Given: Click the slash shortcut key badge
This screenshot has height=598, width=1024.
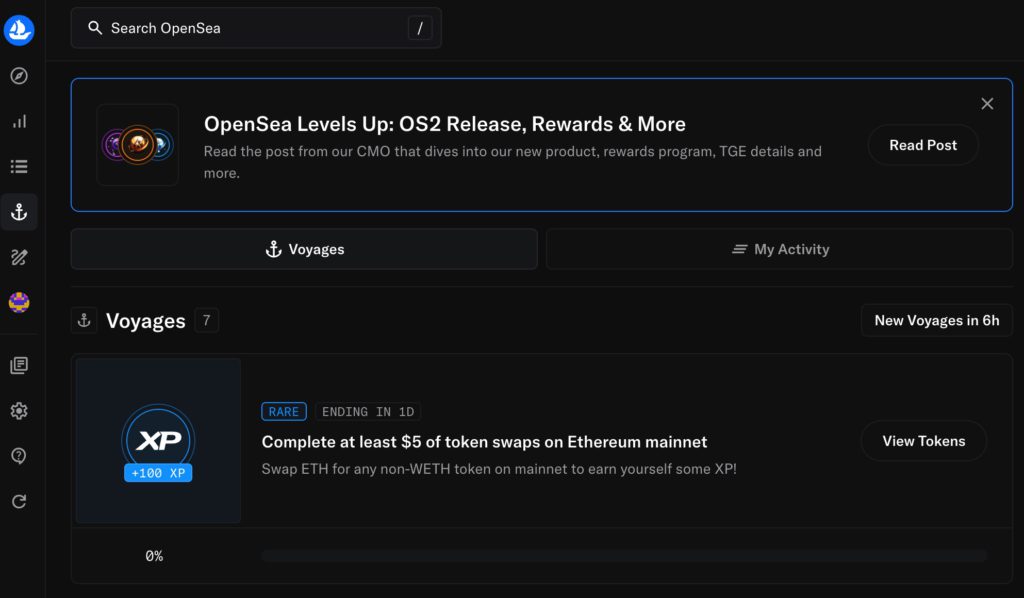Looking at the screenshot, I should (420, 28).
